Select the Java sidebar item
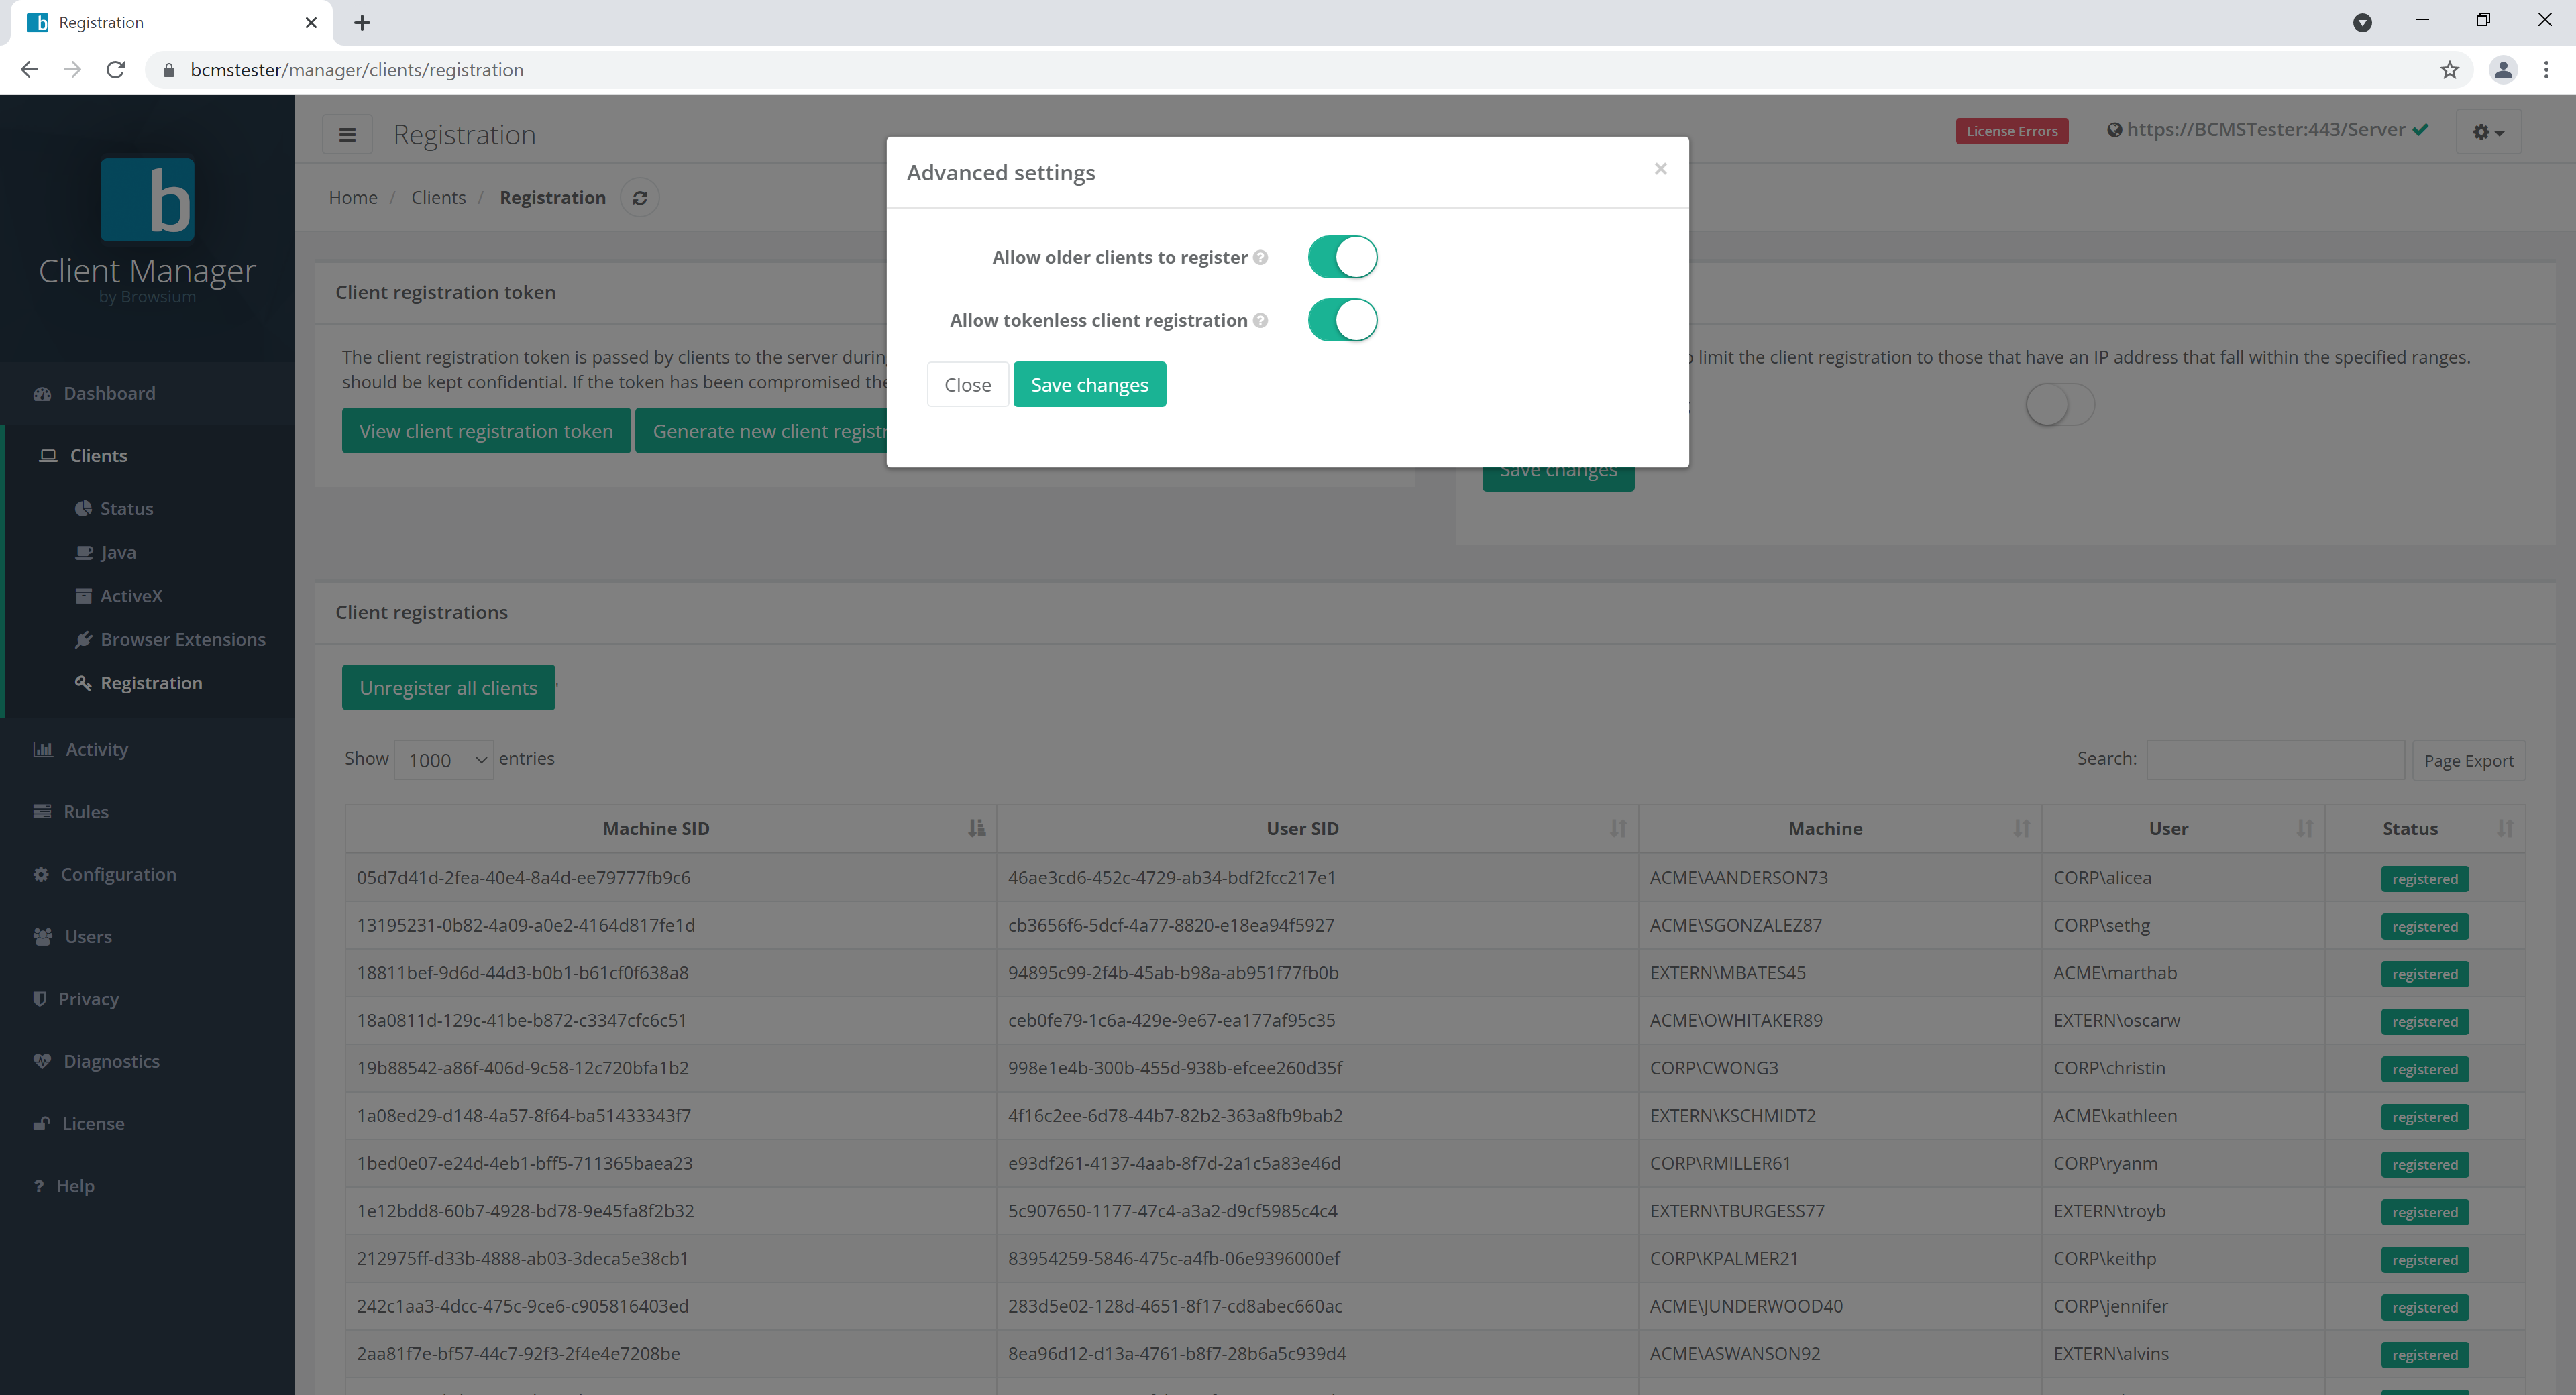 tap(117, 552)
